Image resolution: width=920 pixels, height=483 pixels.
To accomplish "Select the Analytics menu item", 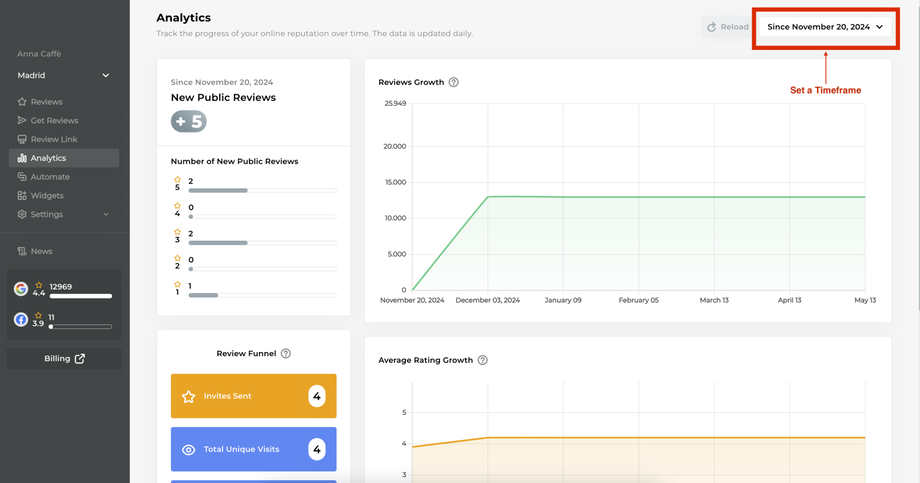I will (64, 158).
